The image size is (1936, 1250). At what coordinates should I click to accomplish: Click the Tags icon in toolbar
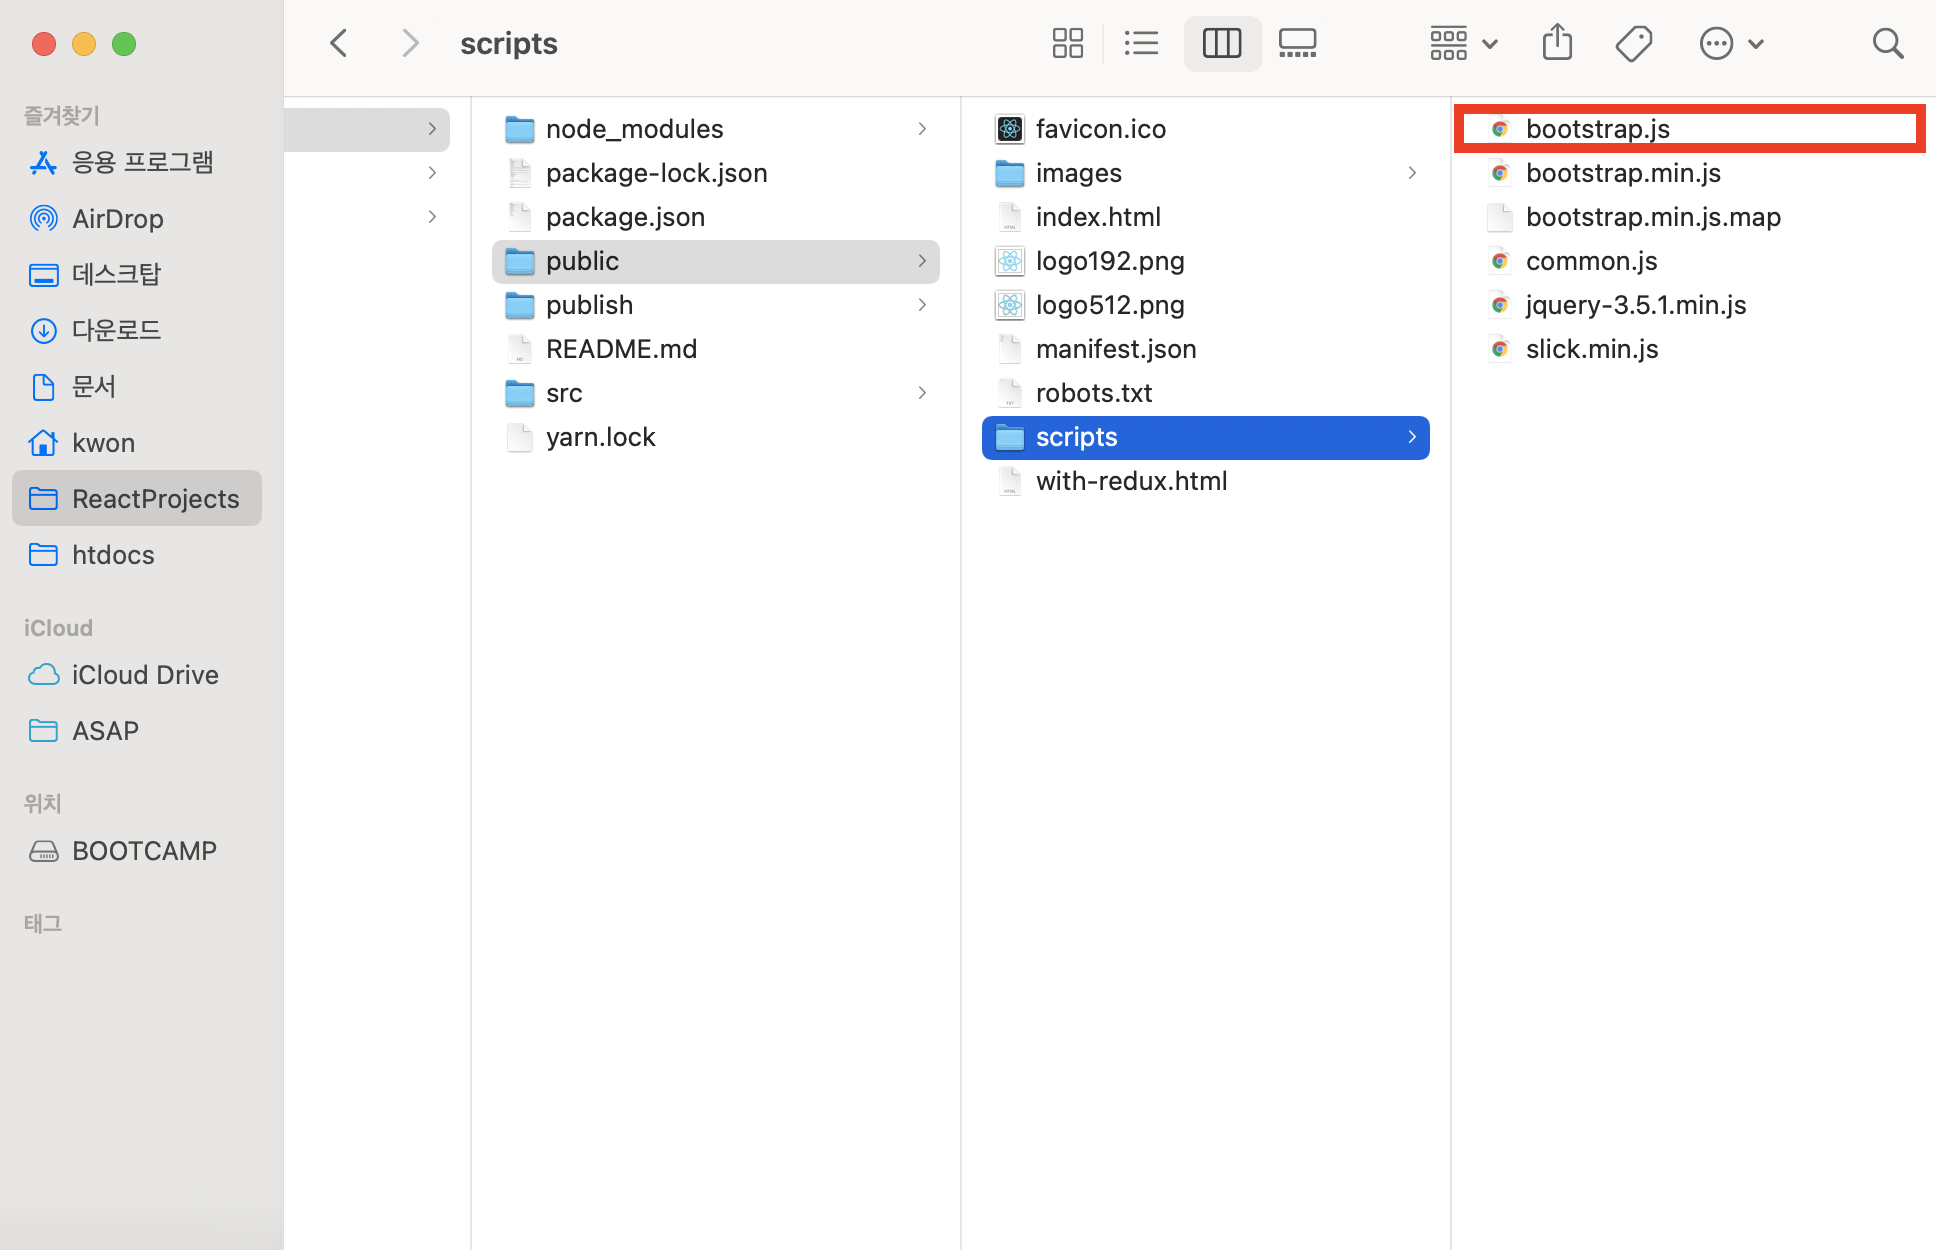click(1633, 43)
